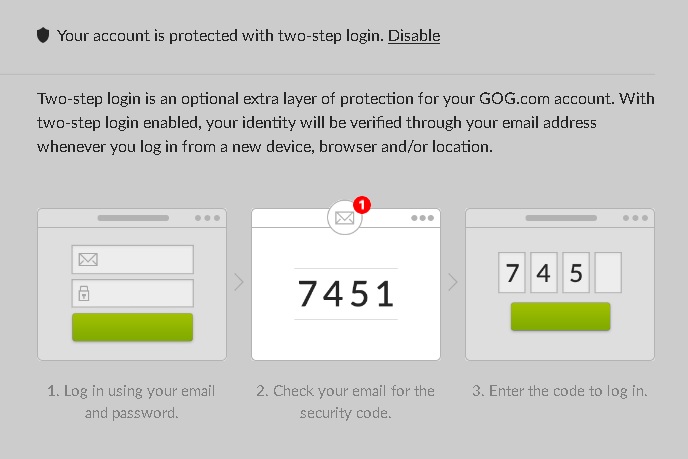Image resolution: width=688 pixels, height=459 pixels.
Task: Click the round mail icon above the code
Action: point(345,217)
